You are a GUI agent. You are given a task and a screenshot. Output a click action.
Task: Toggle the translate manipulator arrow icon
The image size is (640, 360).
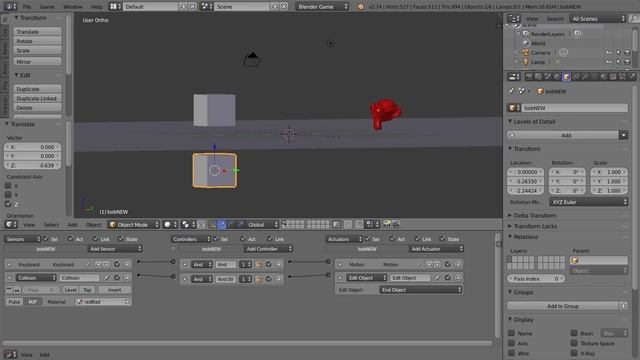point(222,224)
